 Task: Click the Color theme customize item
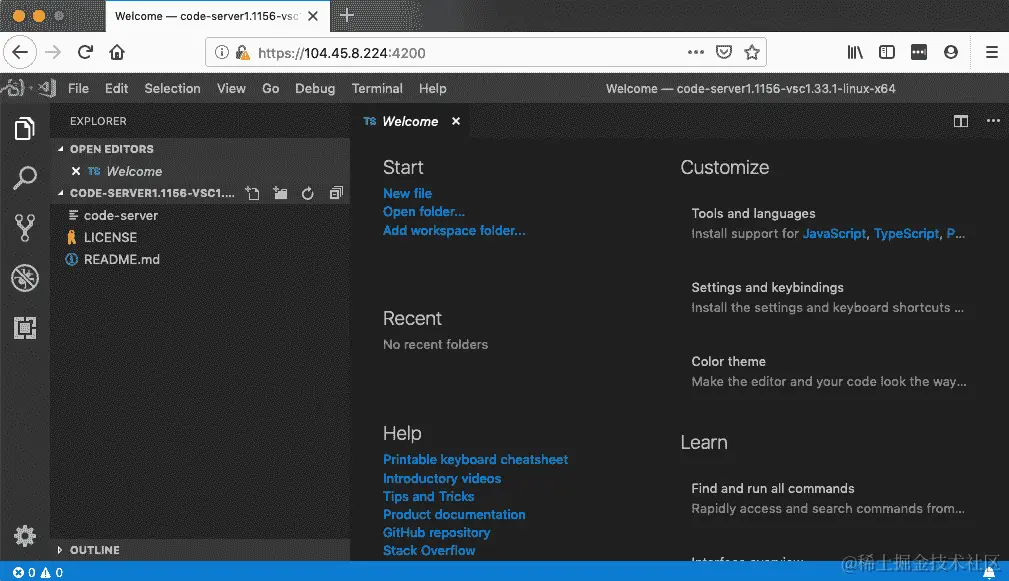(x=829, y=371)
